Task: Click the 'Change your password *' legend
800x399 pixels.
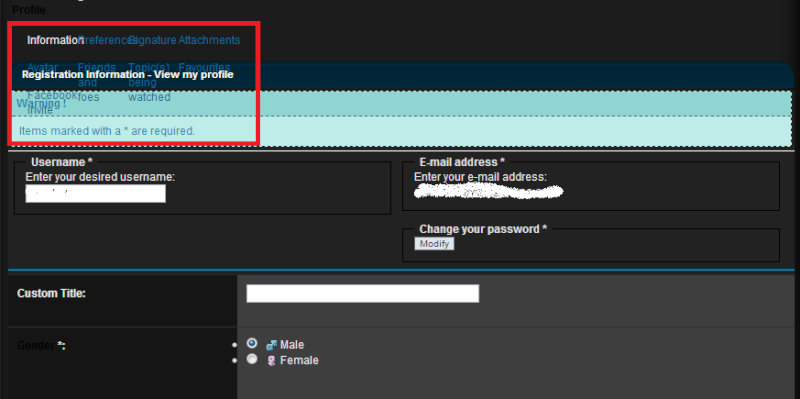Action: [x=483, y=229]
